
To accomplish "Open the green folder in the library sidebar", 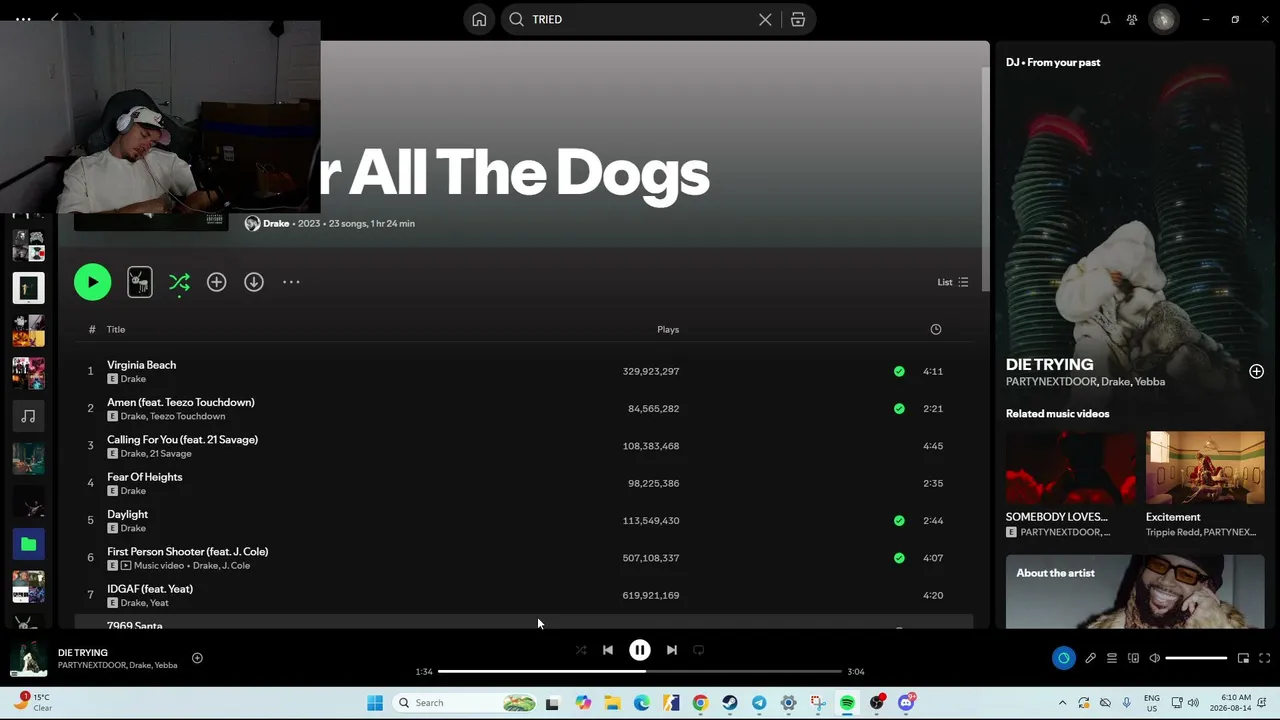I will tap(28, 544).
